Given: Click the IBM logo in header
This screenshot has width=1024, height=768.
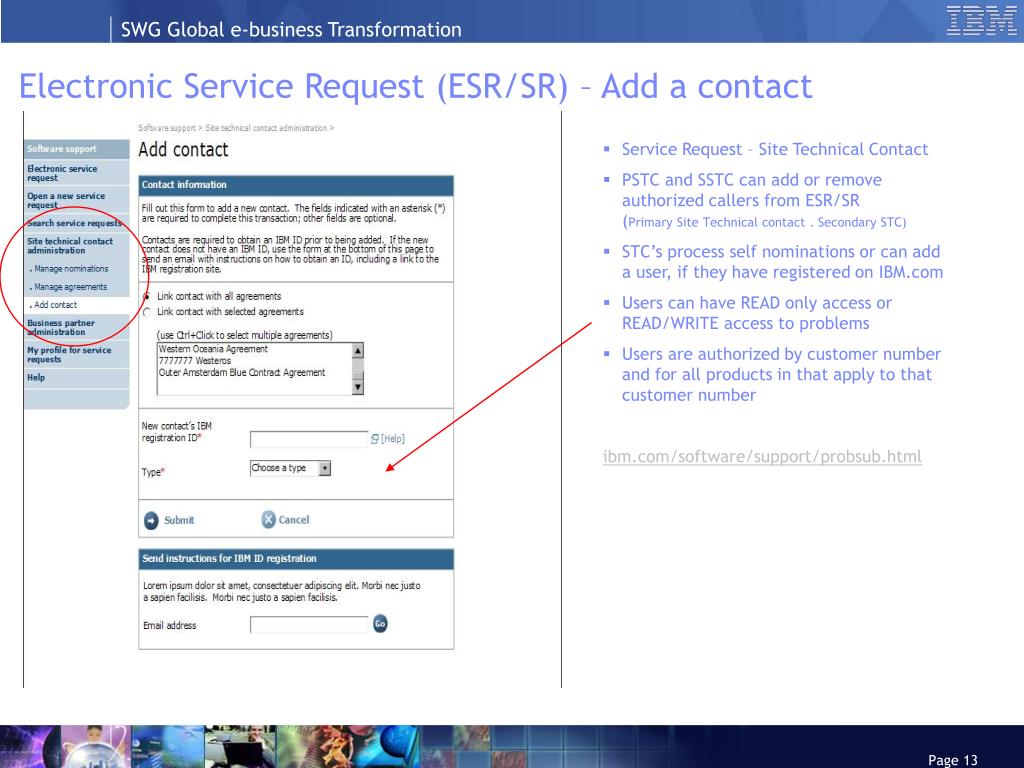Looking at the screenshot, I should click(x=981, y=20).
